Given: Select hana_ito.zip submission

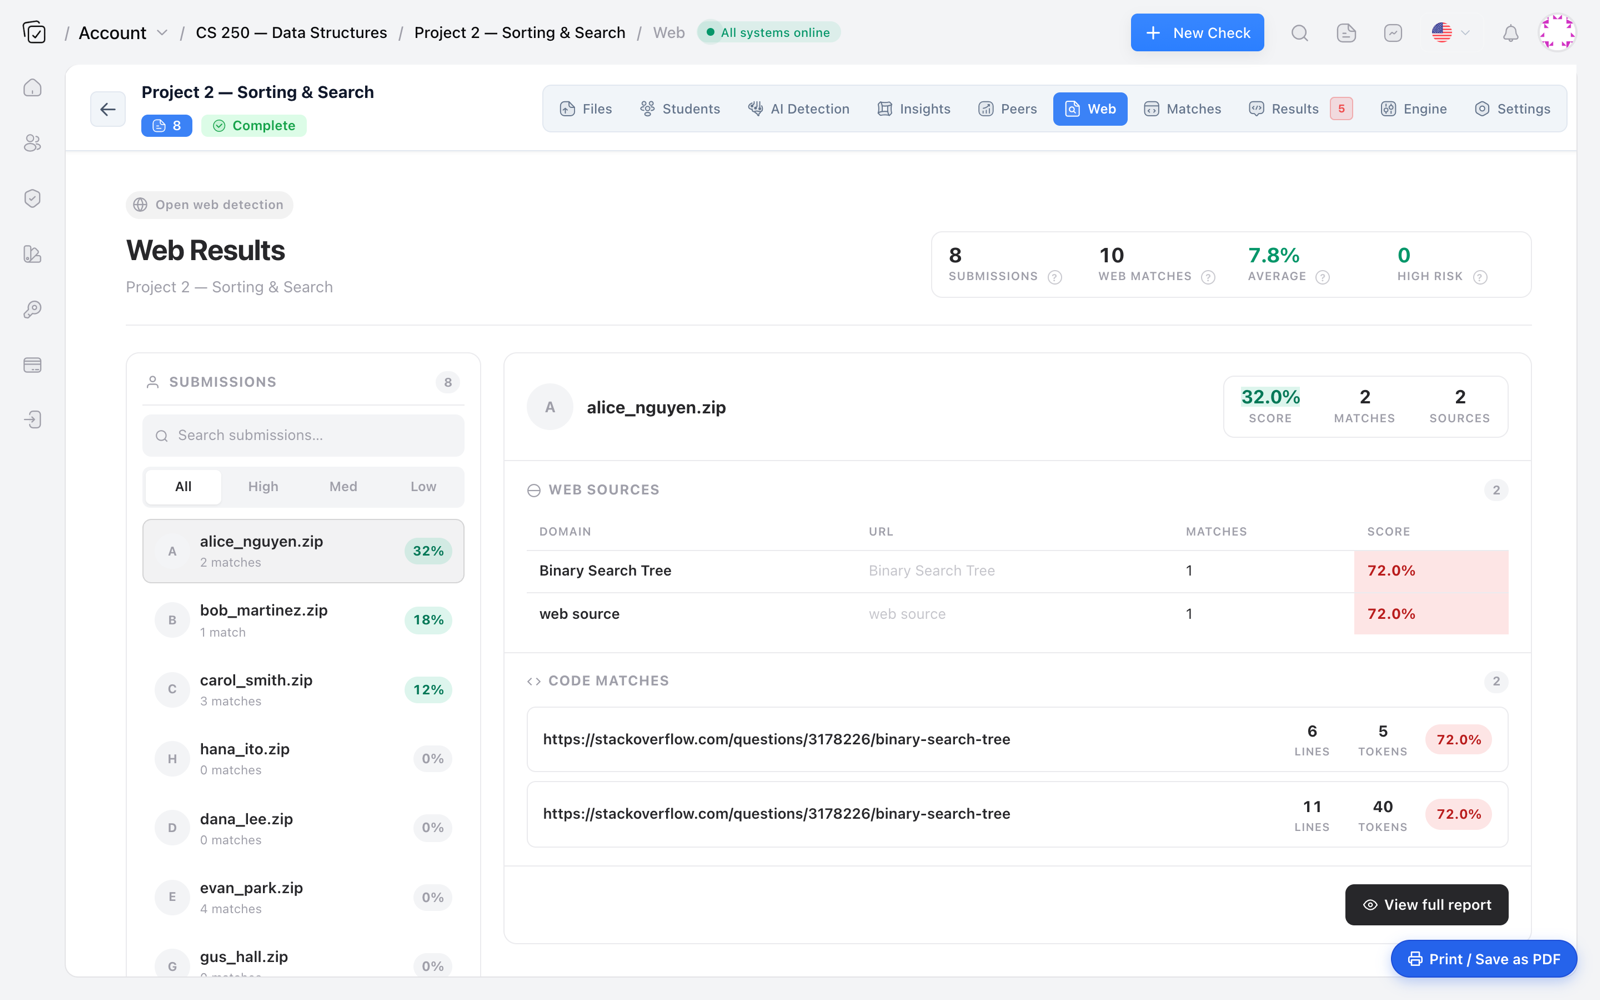Looking at the screenshot, I should coord(303,759).
